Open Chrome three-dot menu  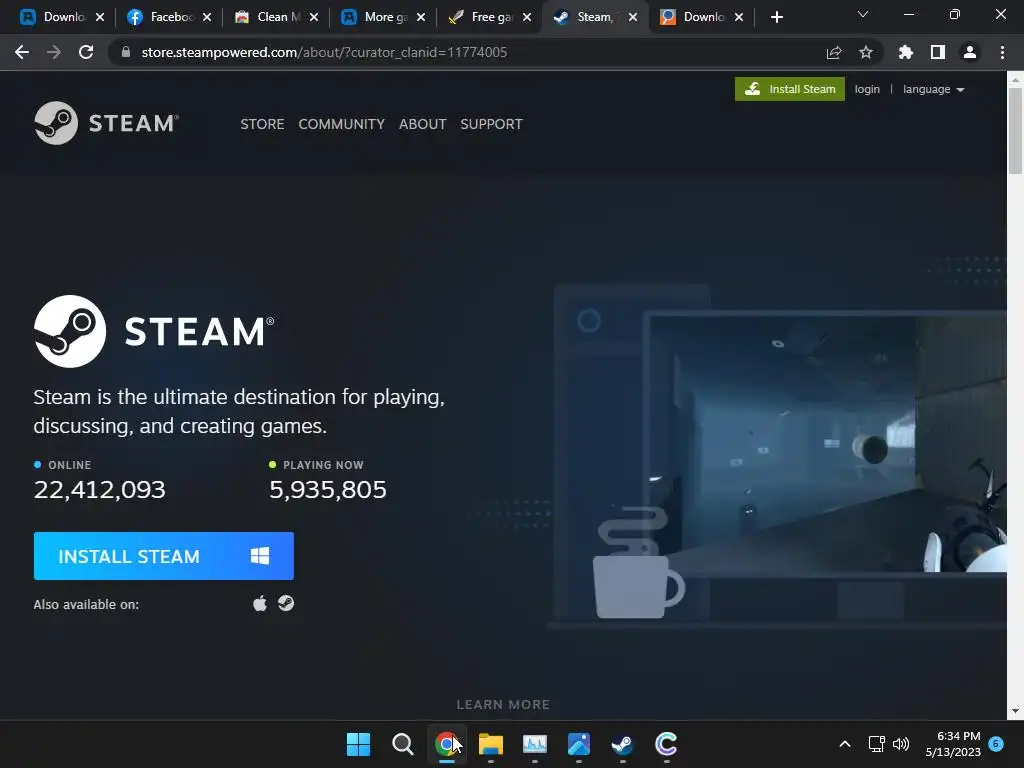pyautogui.click(x=1002, y=52)
